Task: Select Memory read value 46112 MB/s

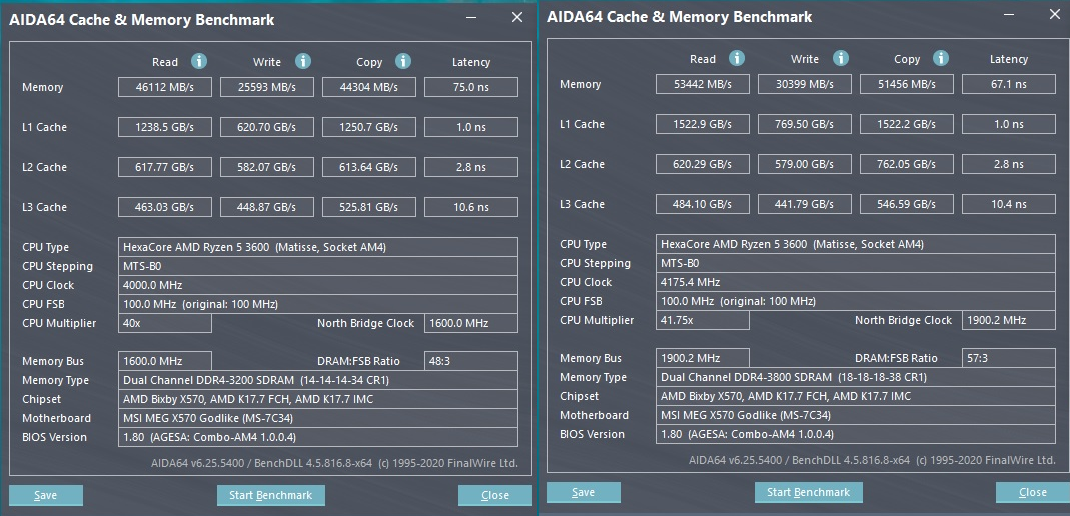Action: [x=164, y=87]
